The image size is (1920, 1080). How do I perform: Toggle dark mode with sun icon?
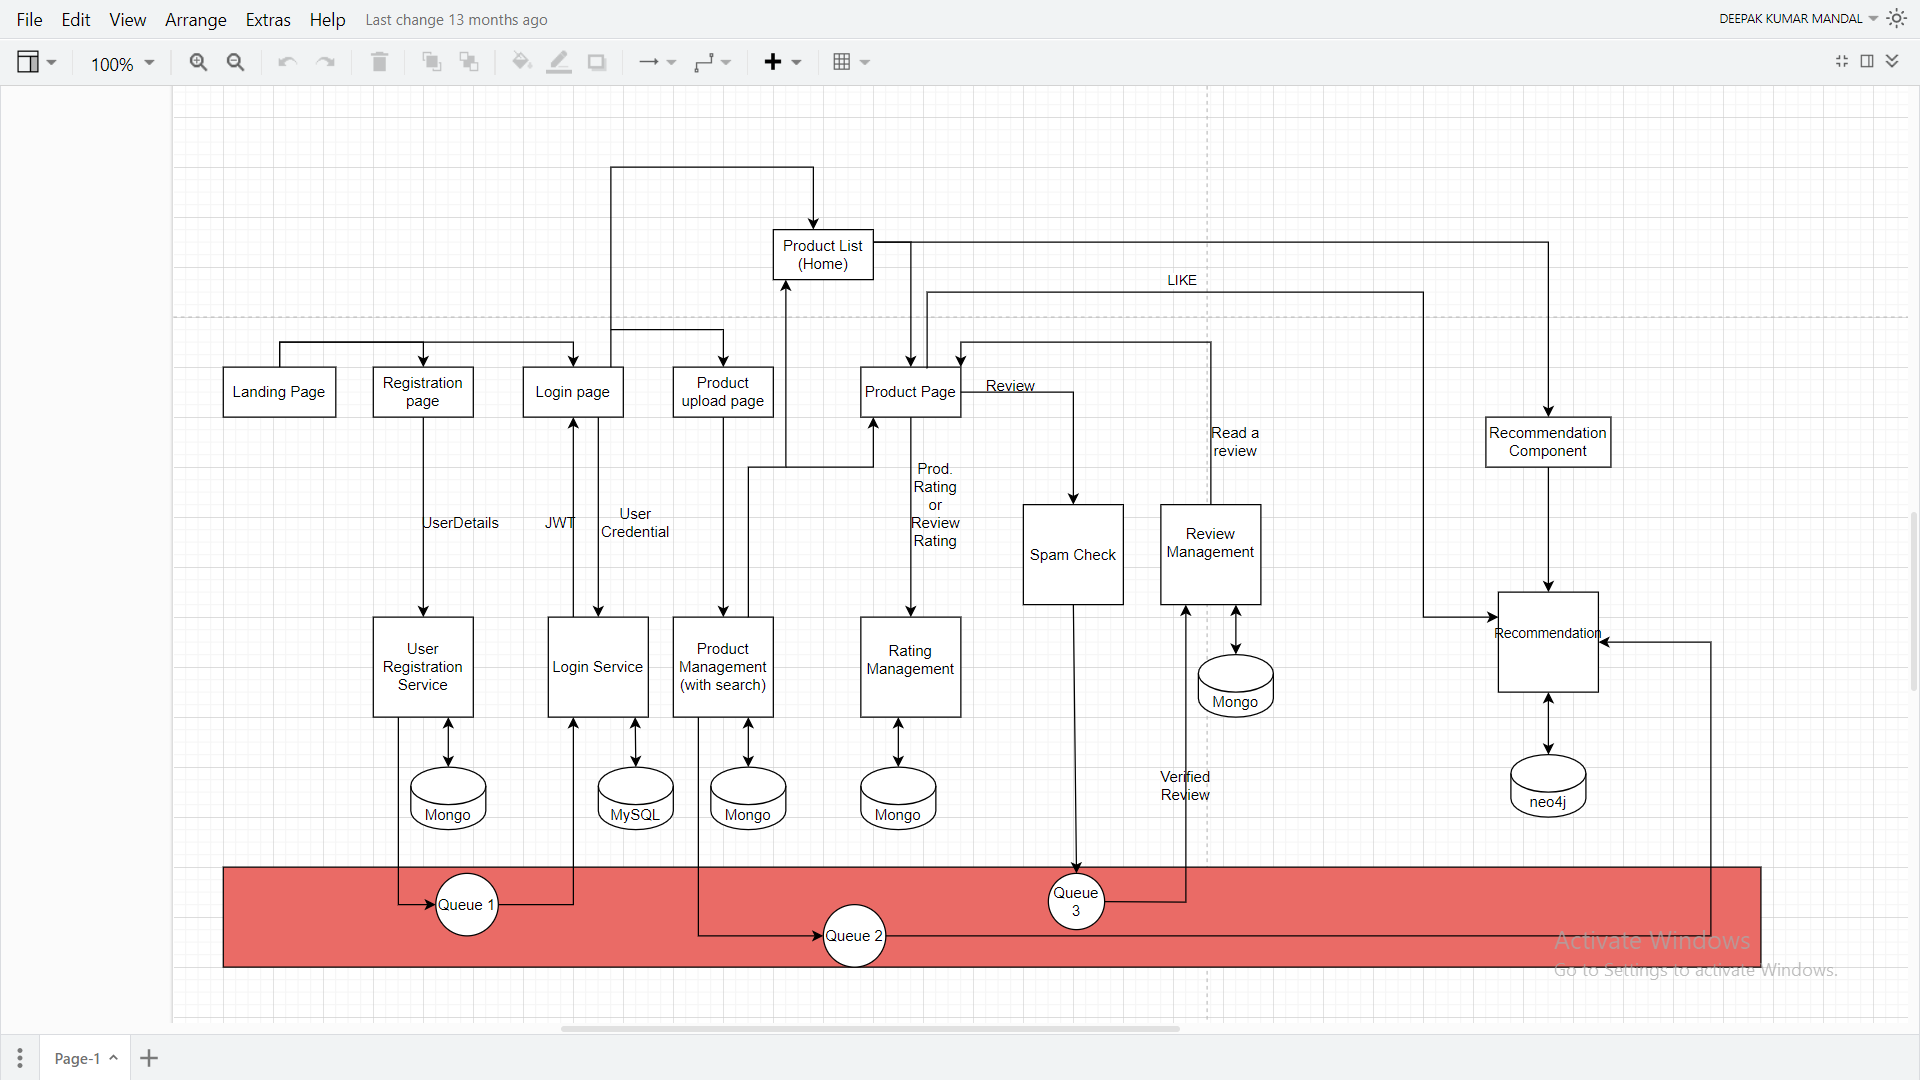[x=1896, y=18]
